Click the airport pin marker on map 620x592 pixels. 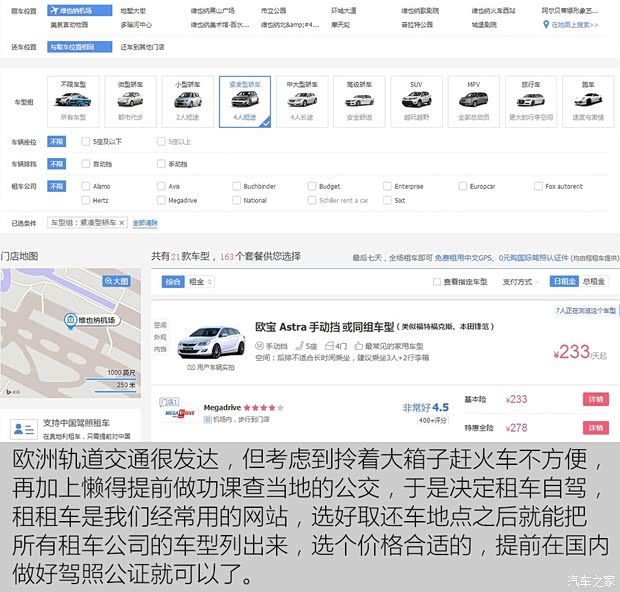tap(70, 320)
